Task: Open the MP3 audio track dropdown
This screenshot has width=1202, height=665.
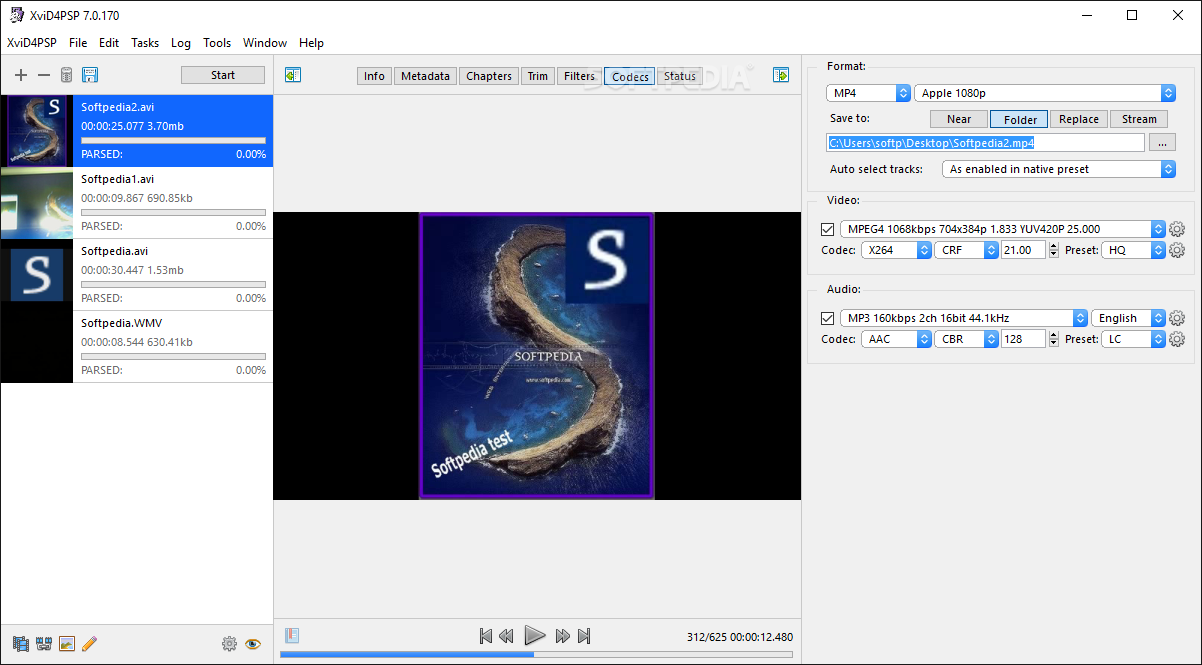Action: coord(963,318)
